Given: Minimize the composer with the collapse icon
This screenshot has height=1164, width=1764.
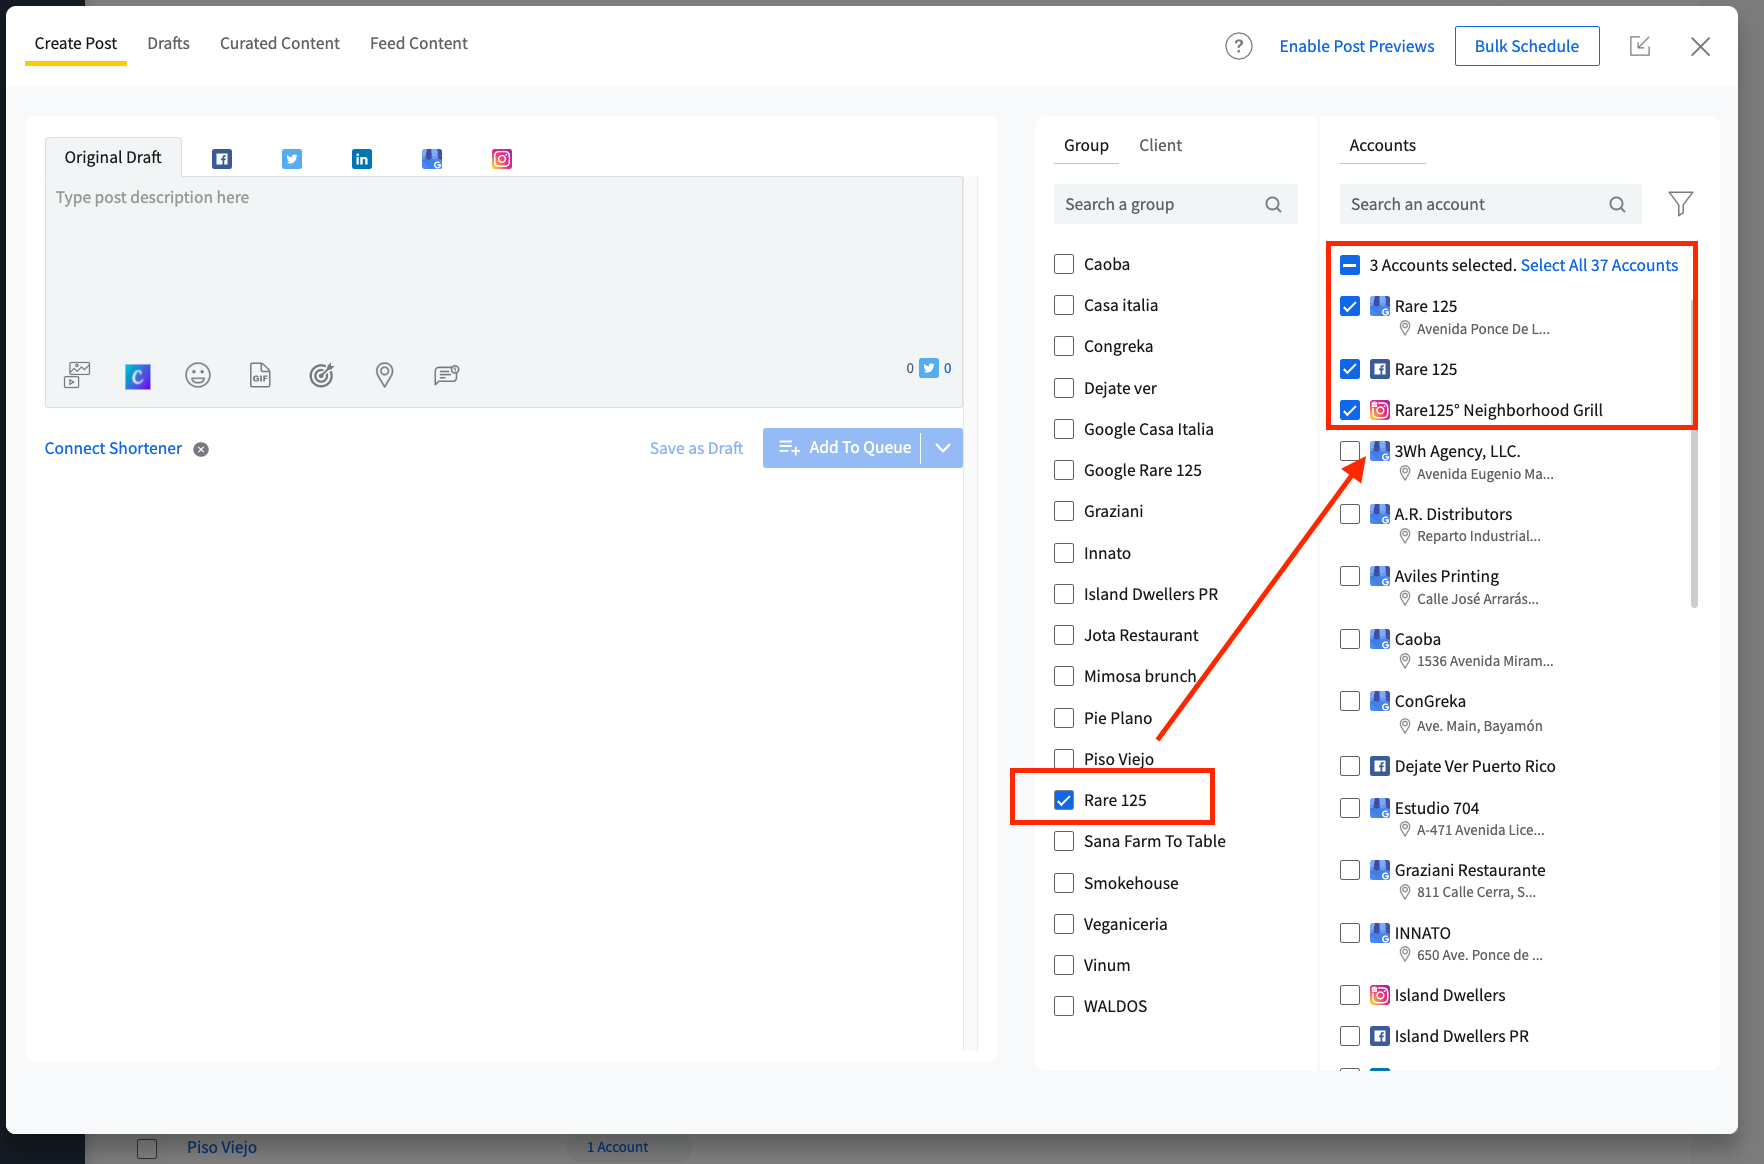Looking at the screenshot, I should pos(1640,46).
